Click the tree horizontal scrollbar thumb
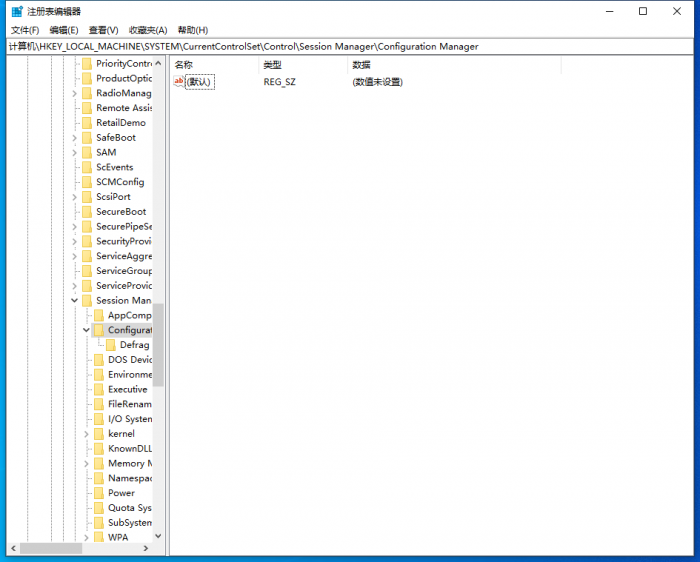The width and height of the screenshot is (700, 562). [x=51, y=548]
